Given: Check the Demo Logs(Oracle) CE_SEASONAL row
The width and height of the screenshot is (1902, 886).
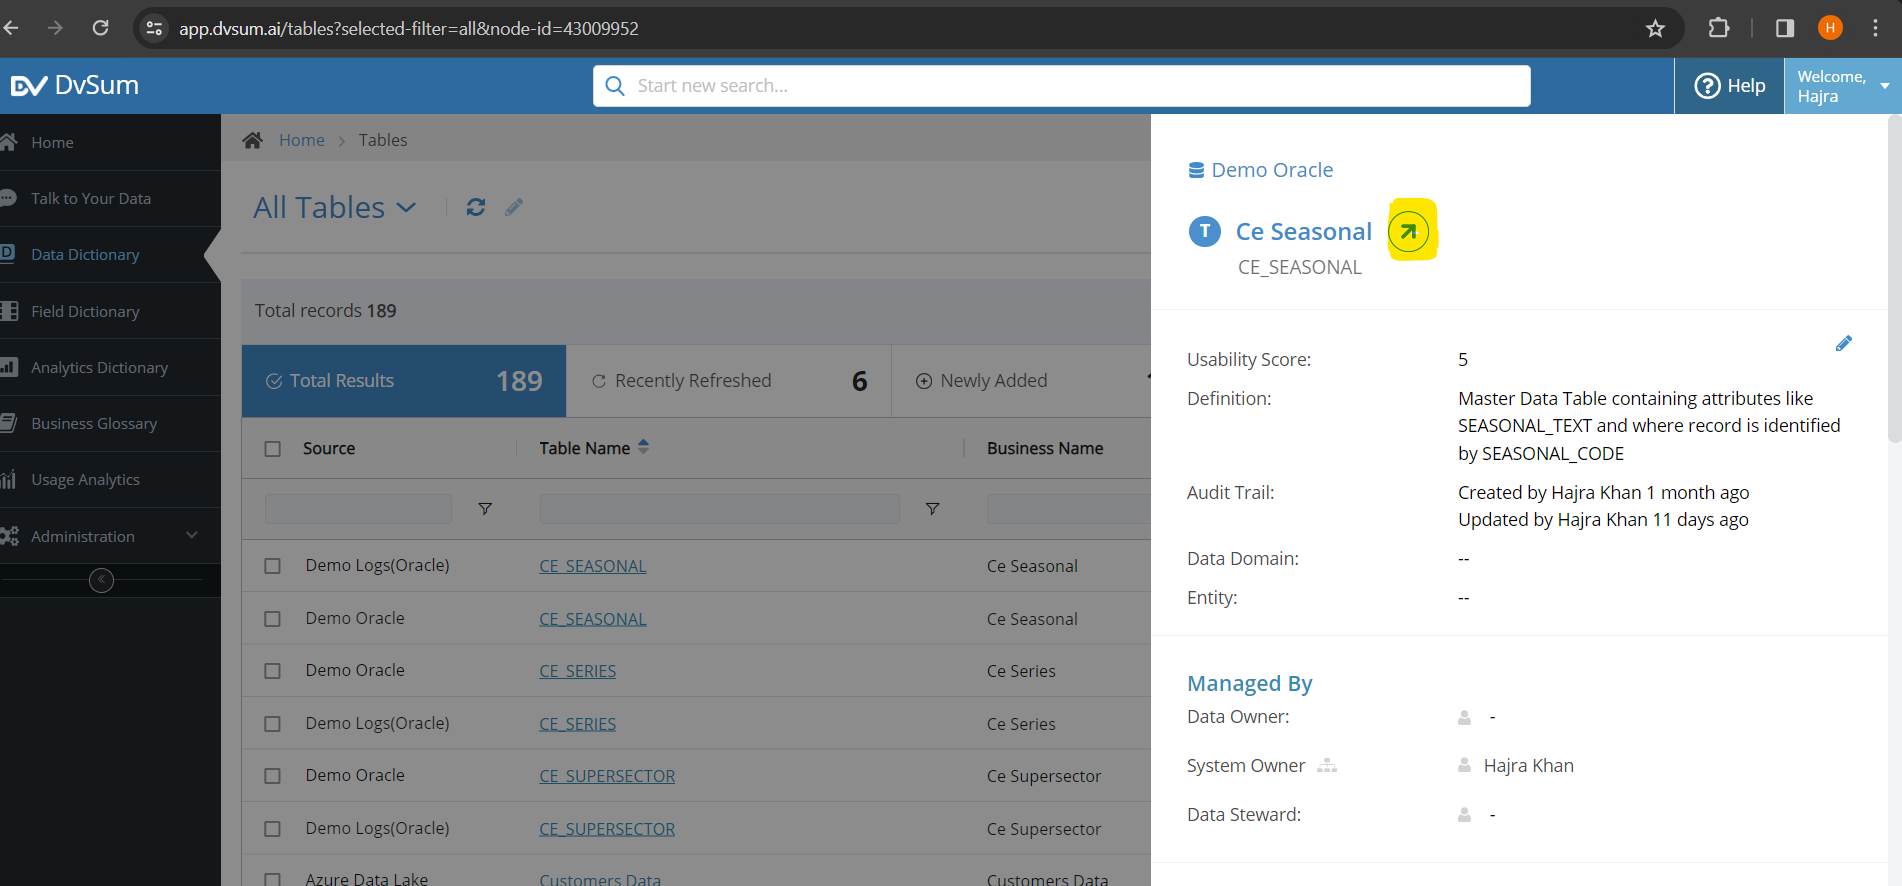Looking at the screenshot, I should [x=272, y=566].
